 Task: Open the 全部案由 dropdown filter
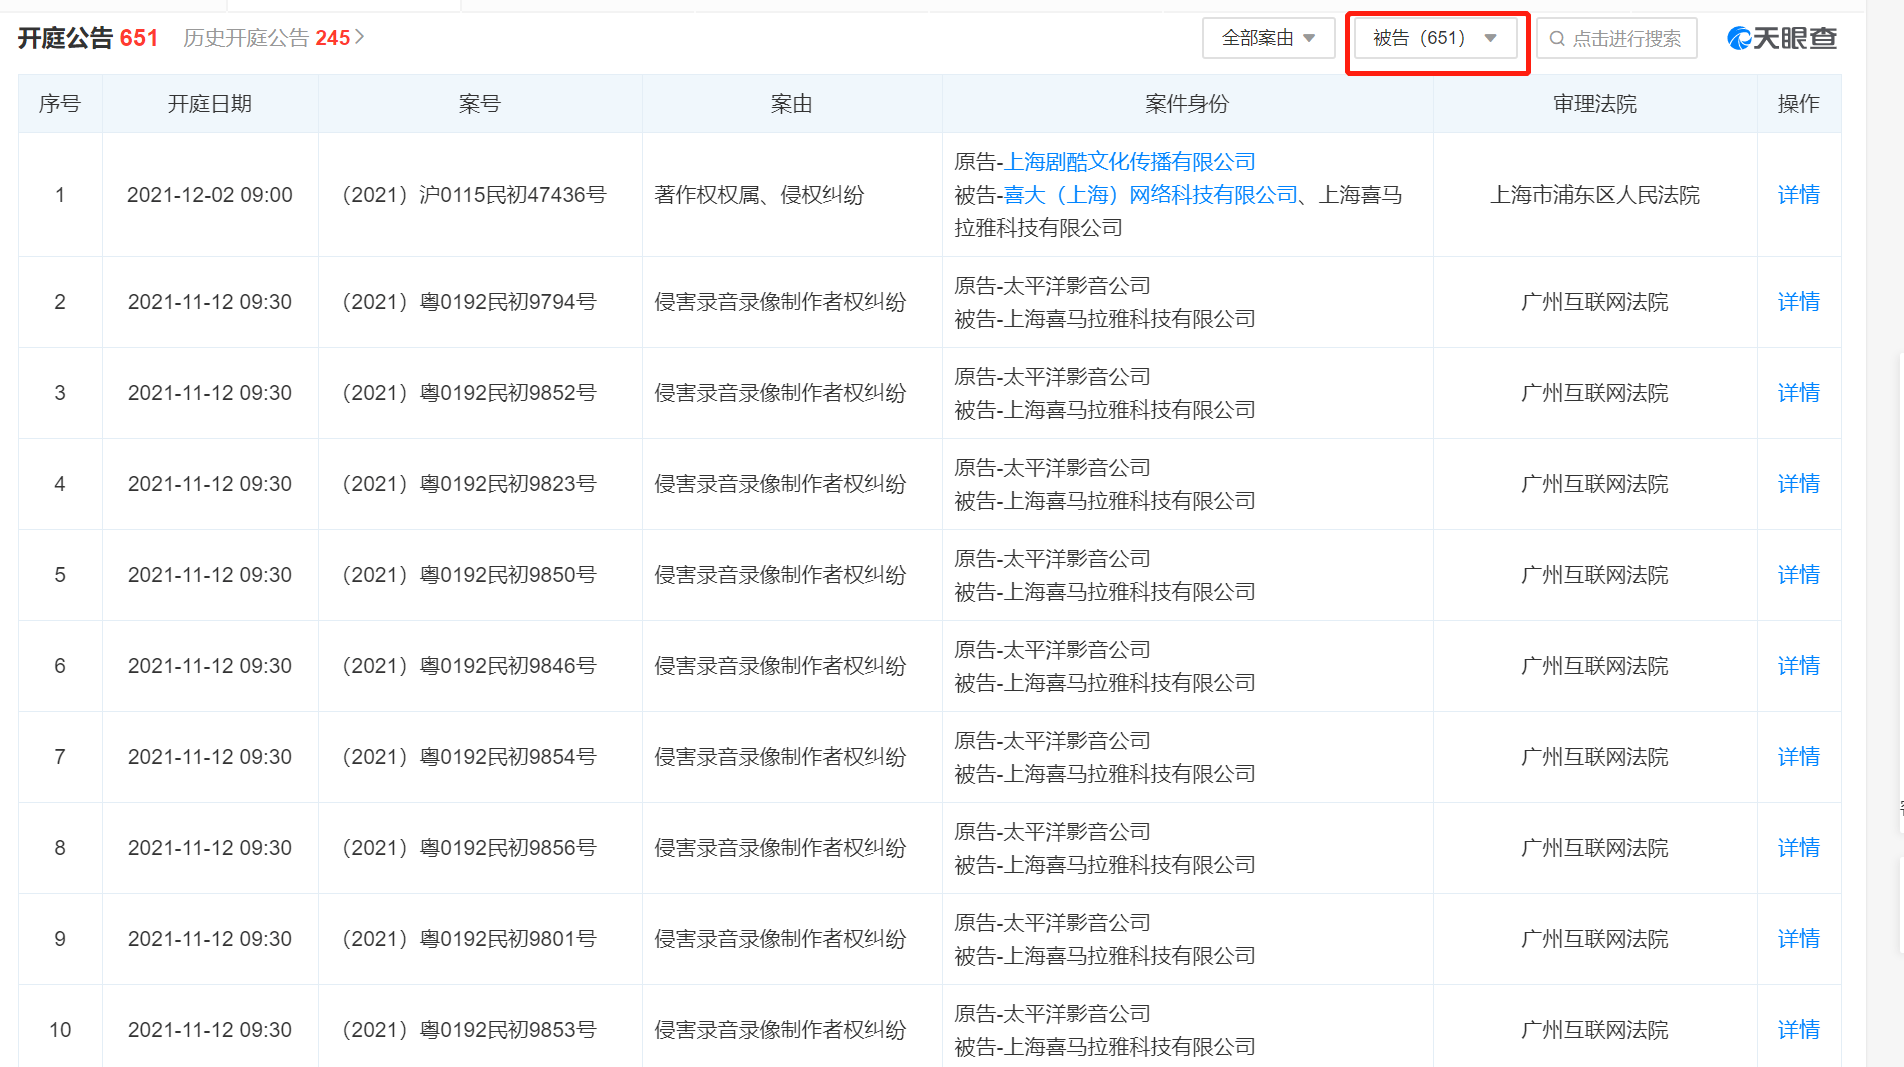pyautogui.click(x=1268, y=38)
